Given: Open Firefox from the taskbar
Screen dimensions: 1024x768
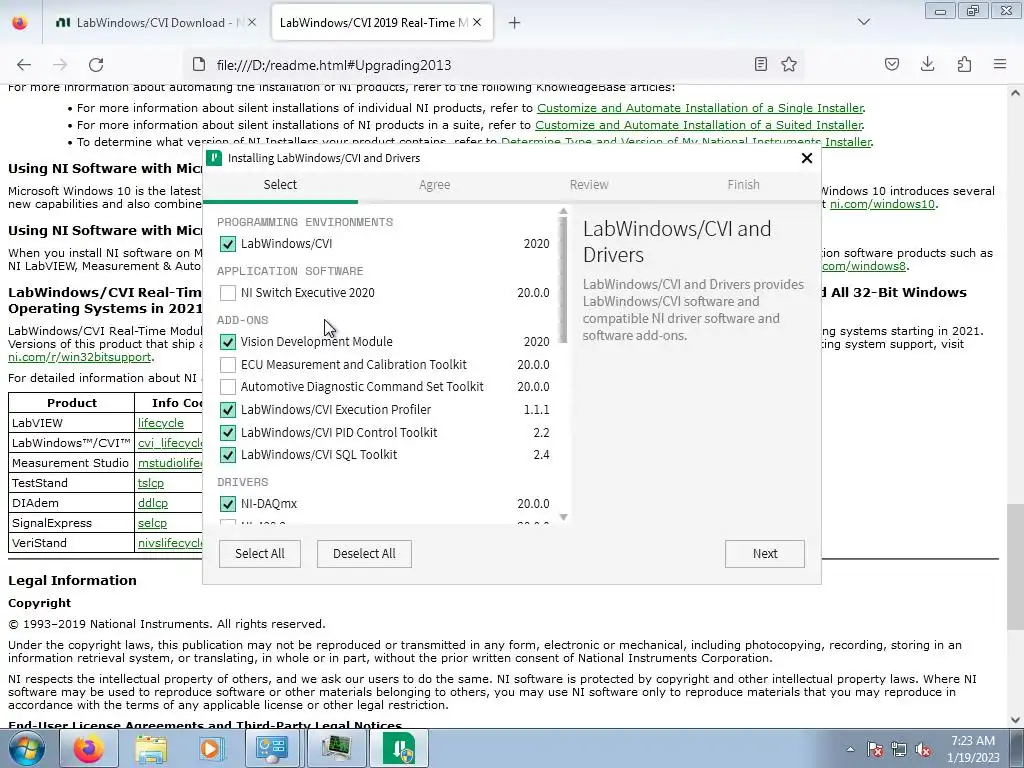Looking at the screenshot, I should click(x=88, y=748).
